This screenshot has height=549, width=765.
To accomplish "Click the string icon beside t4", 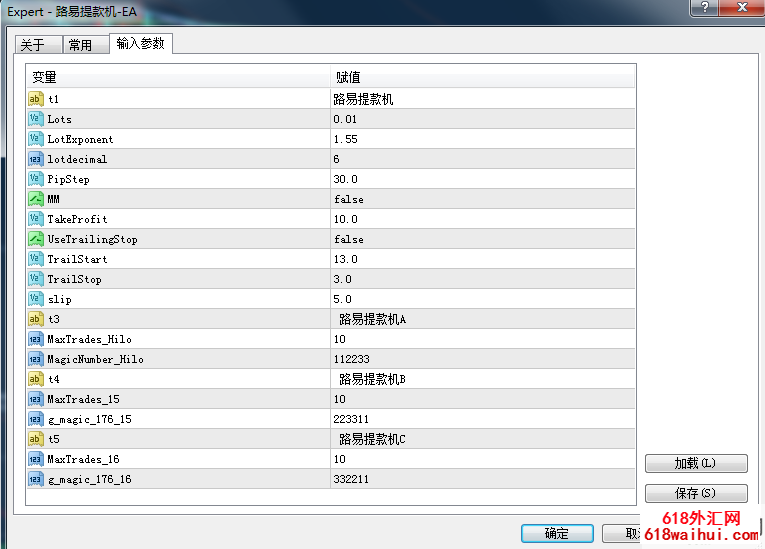I will point(36,379).
